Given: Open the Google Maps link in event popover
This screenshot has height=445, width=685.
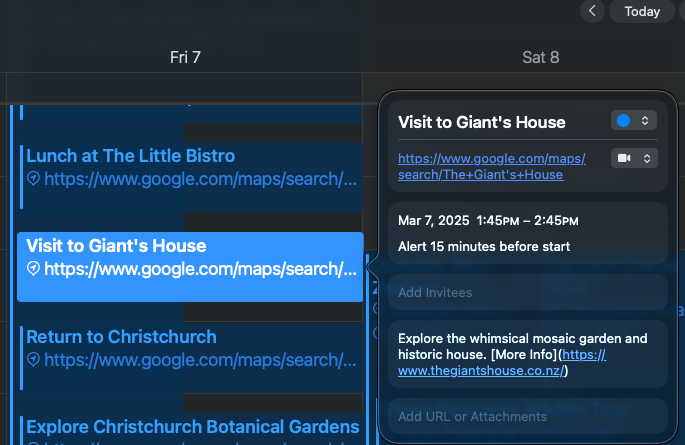Looking at the screenshot, I should coord(491,166).
